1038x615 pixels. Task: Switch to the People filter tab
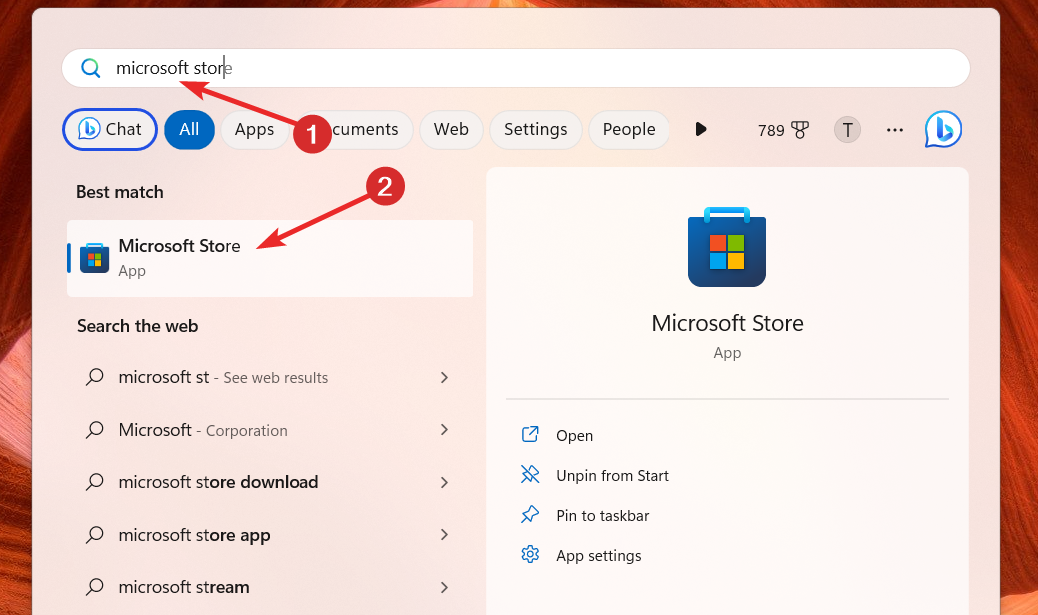(629, 129)
